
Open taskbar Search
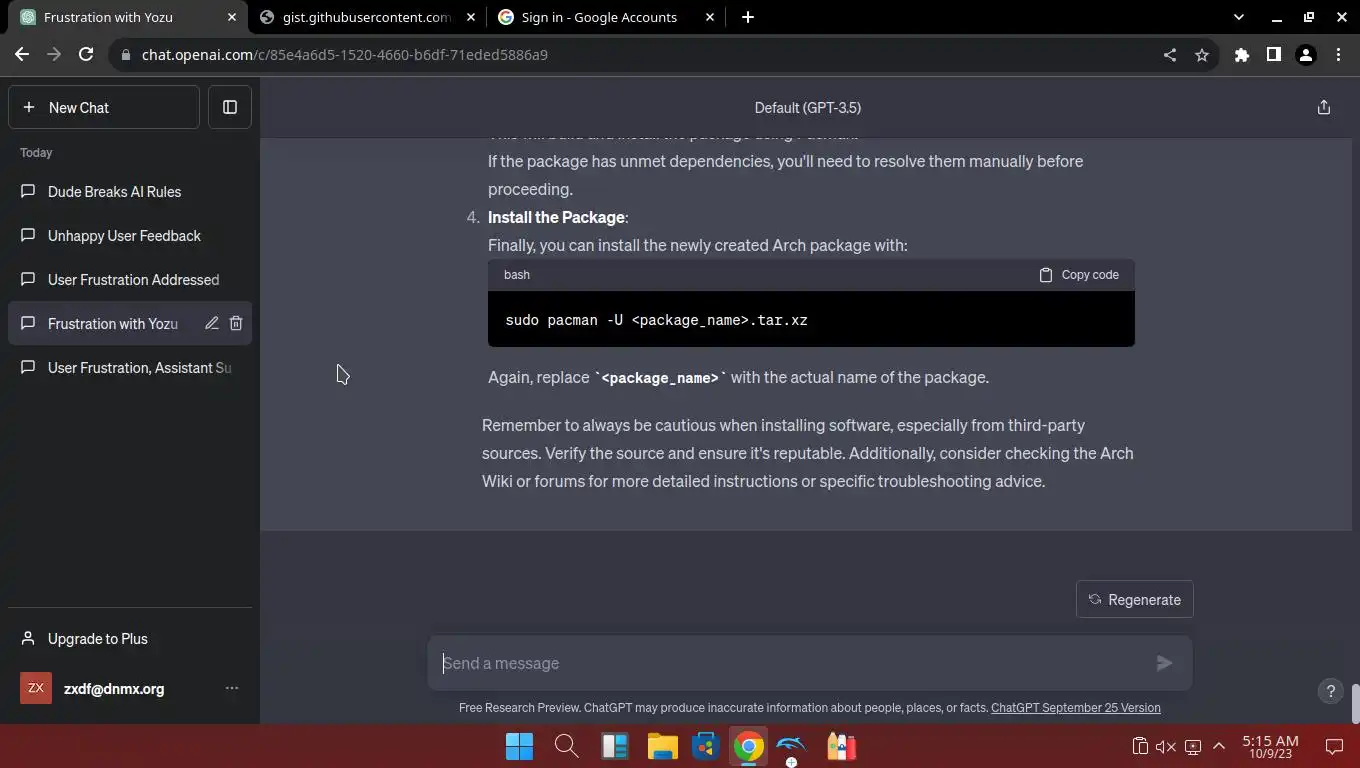pos(567,747)
